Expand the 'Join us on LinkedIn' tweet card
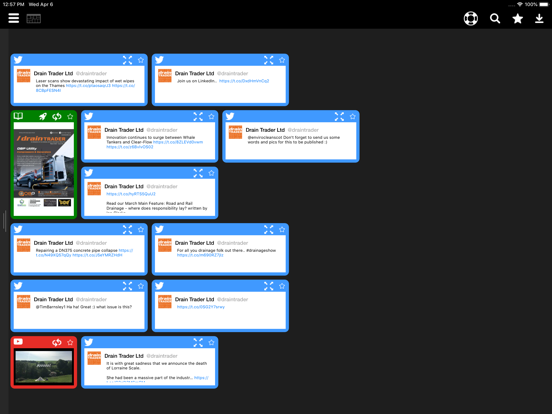Viewport: 552px width, 414px height. 269,60
